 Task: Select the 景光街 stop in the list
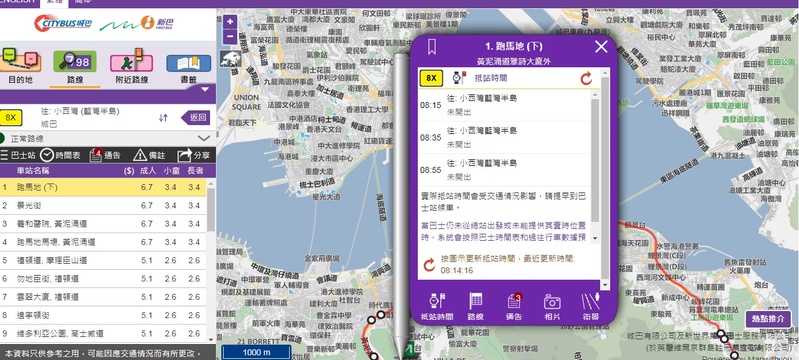(103, 205)
